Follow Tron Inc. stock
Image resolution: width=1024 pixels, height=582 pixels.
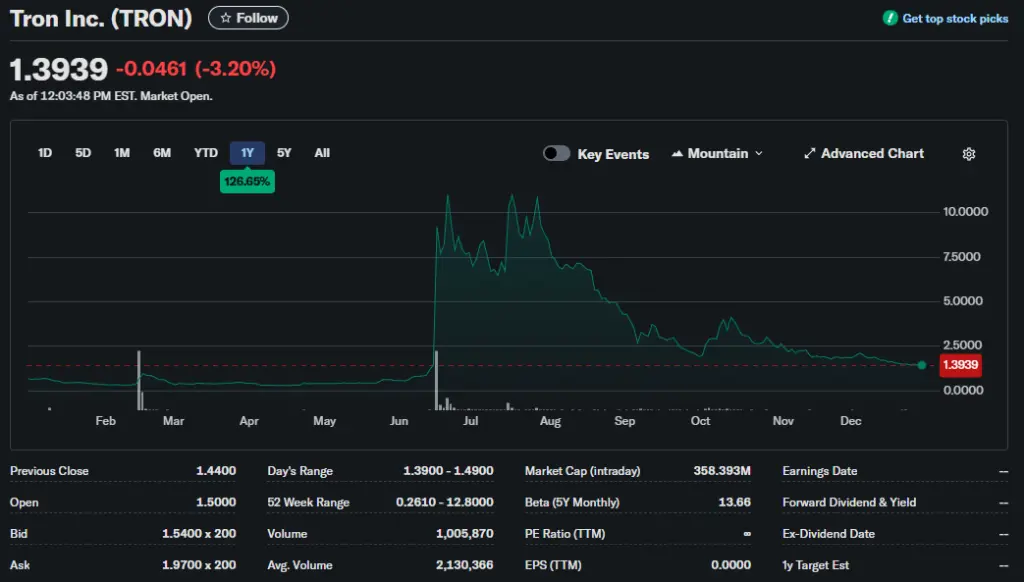coord(248,18)
